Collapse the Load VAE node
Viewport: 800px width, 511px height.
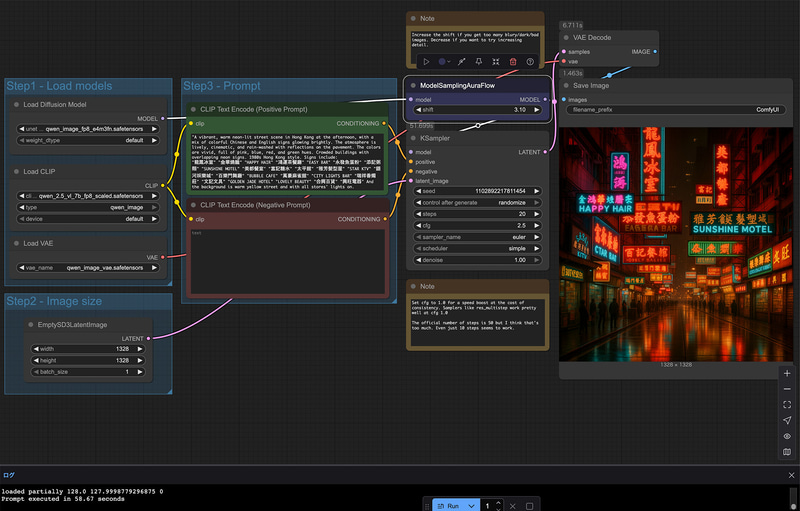coord(17,244)
